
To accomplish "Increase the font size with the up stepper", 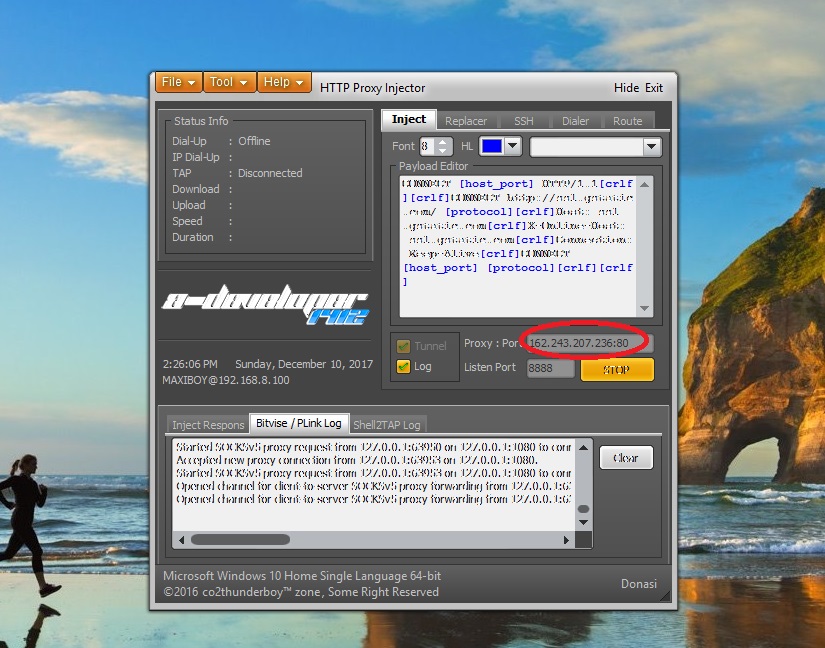I will (440, 142).
